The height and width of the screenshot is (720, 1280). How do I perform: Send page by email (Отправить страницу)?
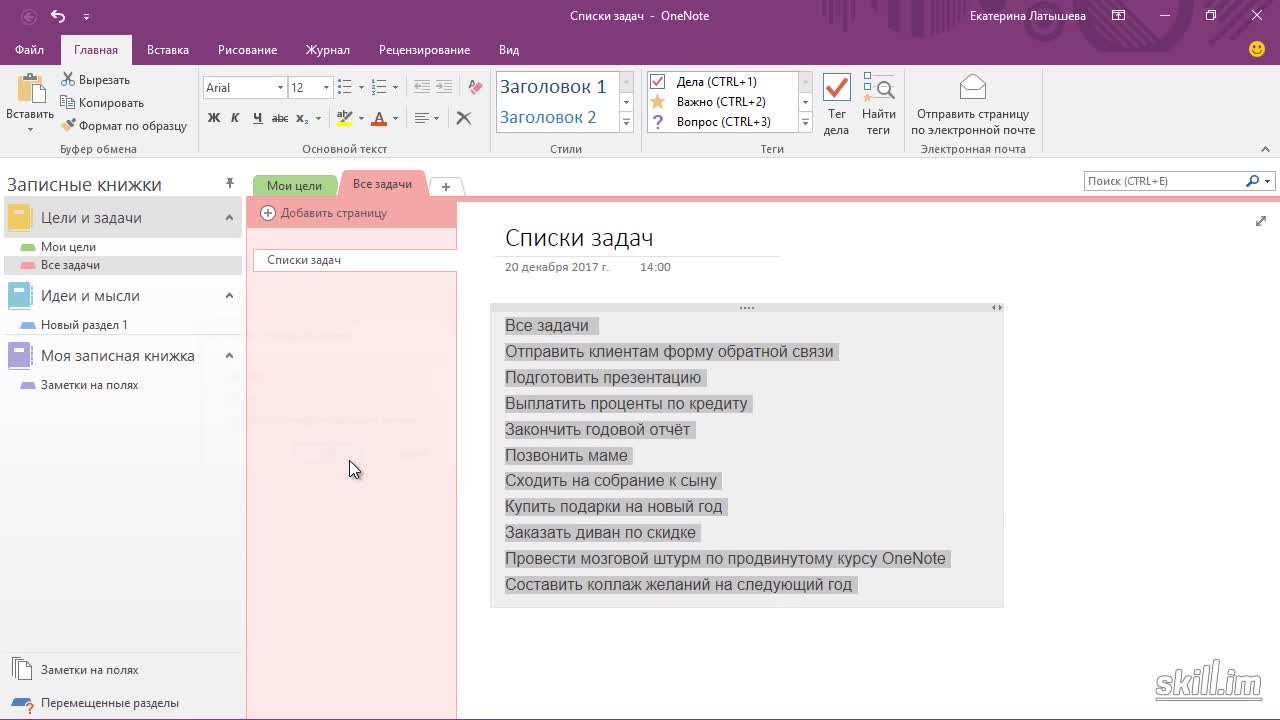point(973,104)
